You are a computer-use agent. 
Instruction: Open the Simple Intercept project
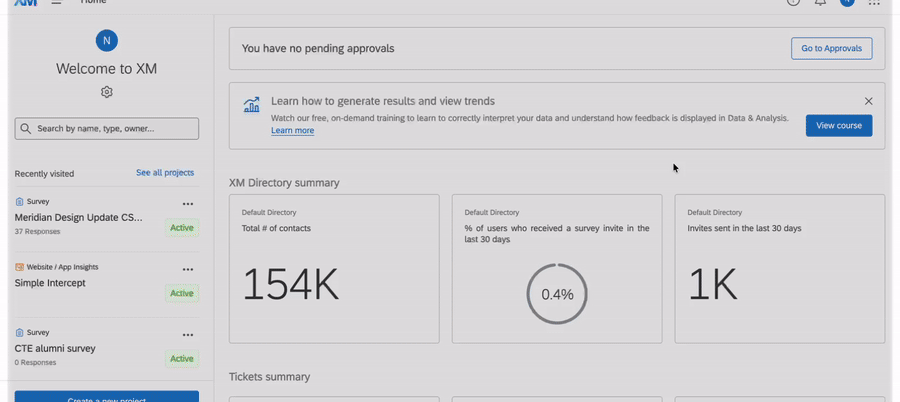[50, 283]
